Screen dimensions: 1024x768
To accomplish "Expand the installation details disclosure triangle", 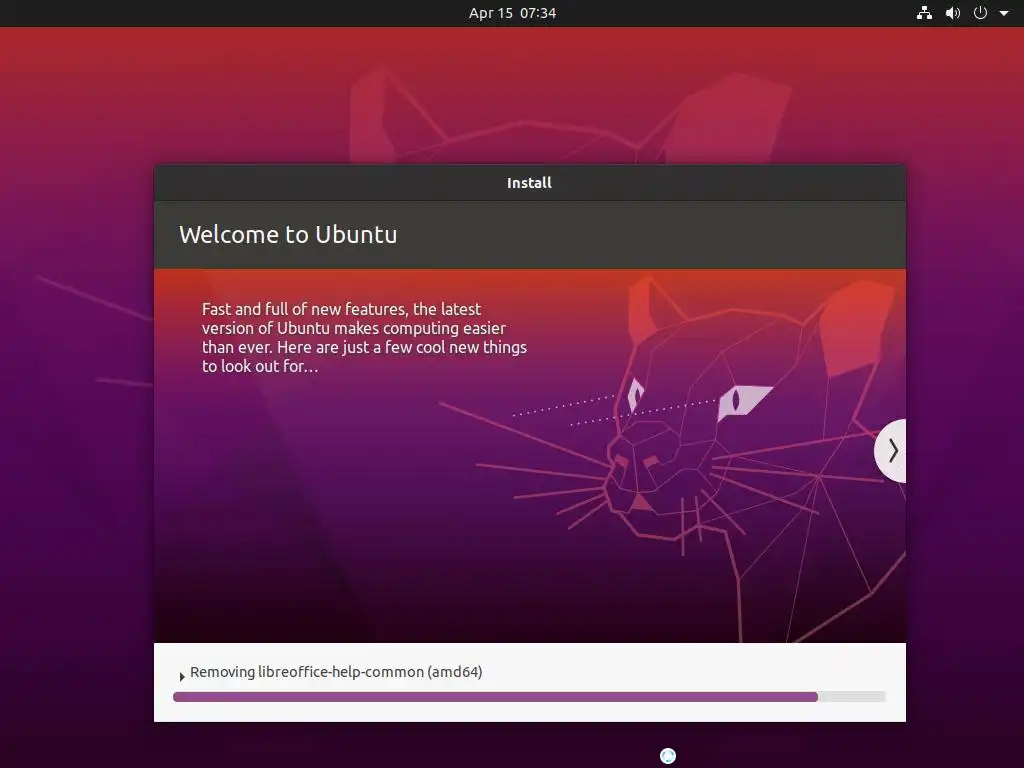I will point(182,677).
